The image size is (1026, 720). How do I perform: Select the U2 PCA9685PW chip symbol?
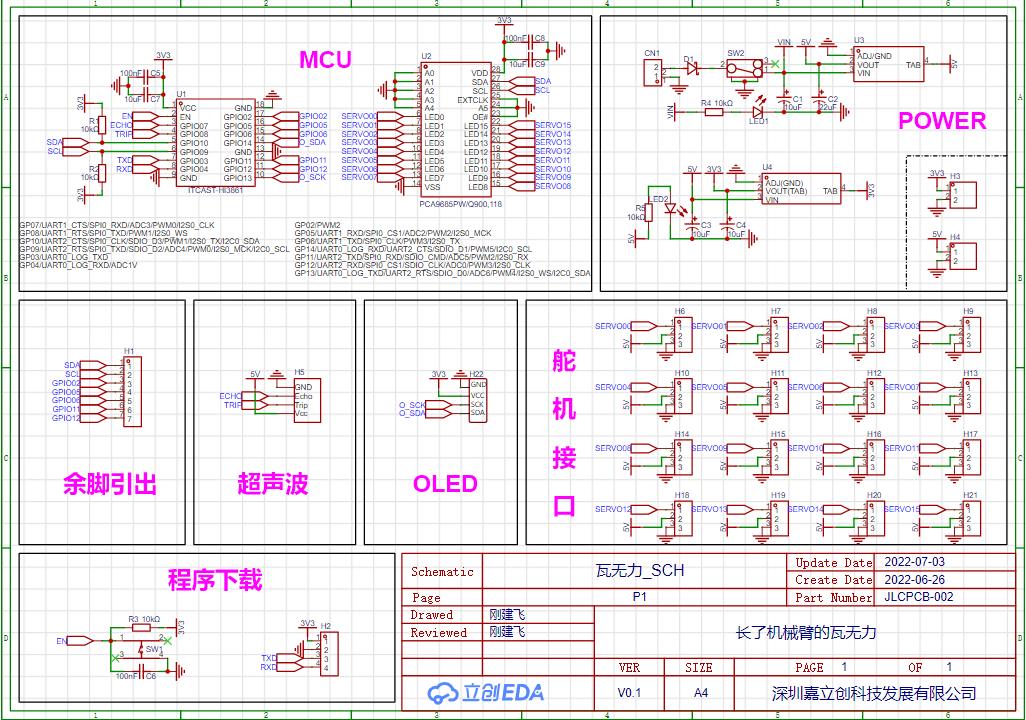pos(456,130)
